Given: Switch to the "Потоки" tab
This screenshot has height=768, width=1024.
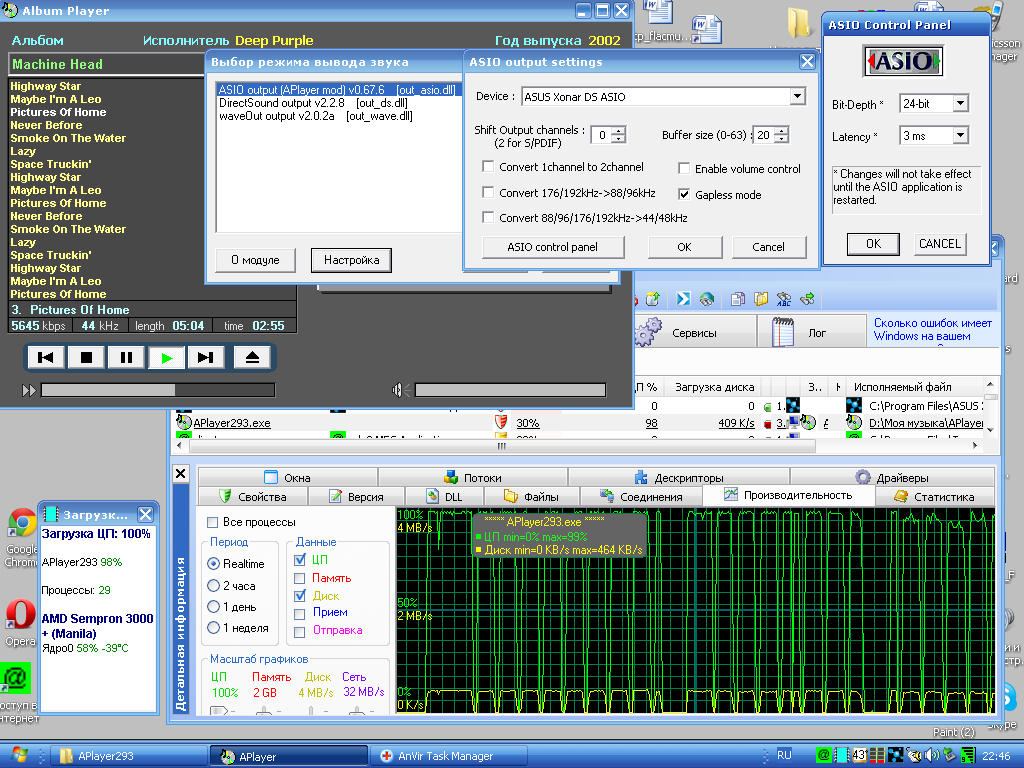Looking at the screenshot, I should 473,477.
